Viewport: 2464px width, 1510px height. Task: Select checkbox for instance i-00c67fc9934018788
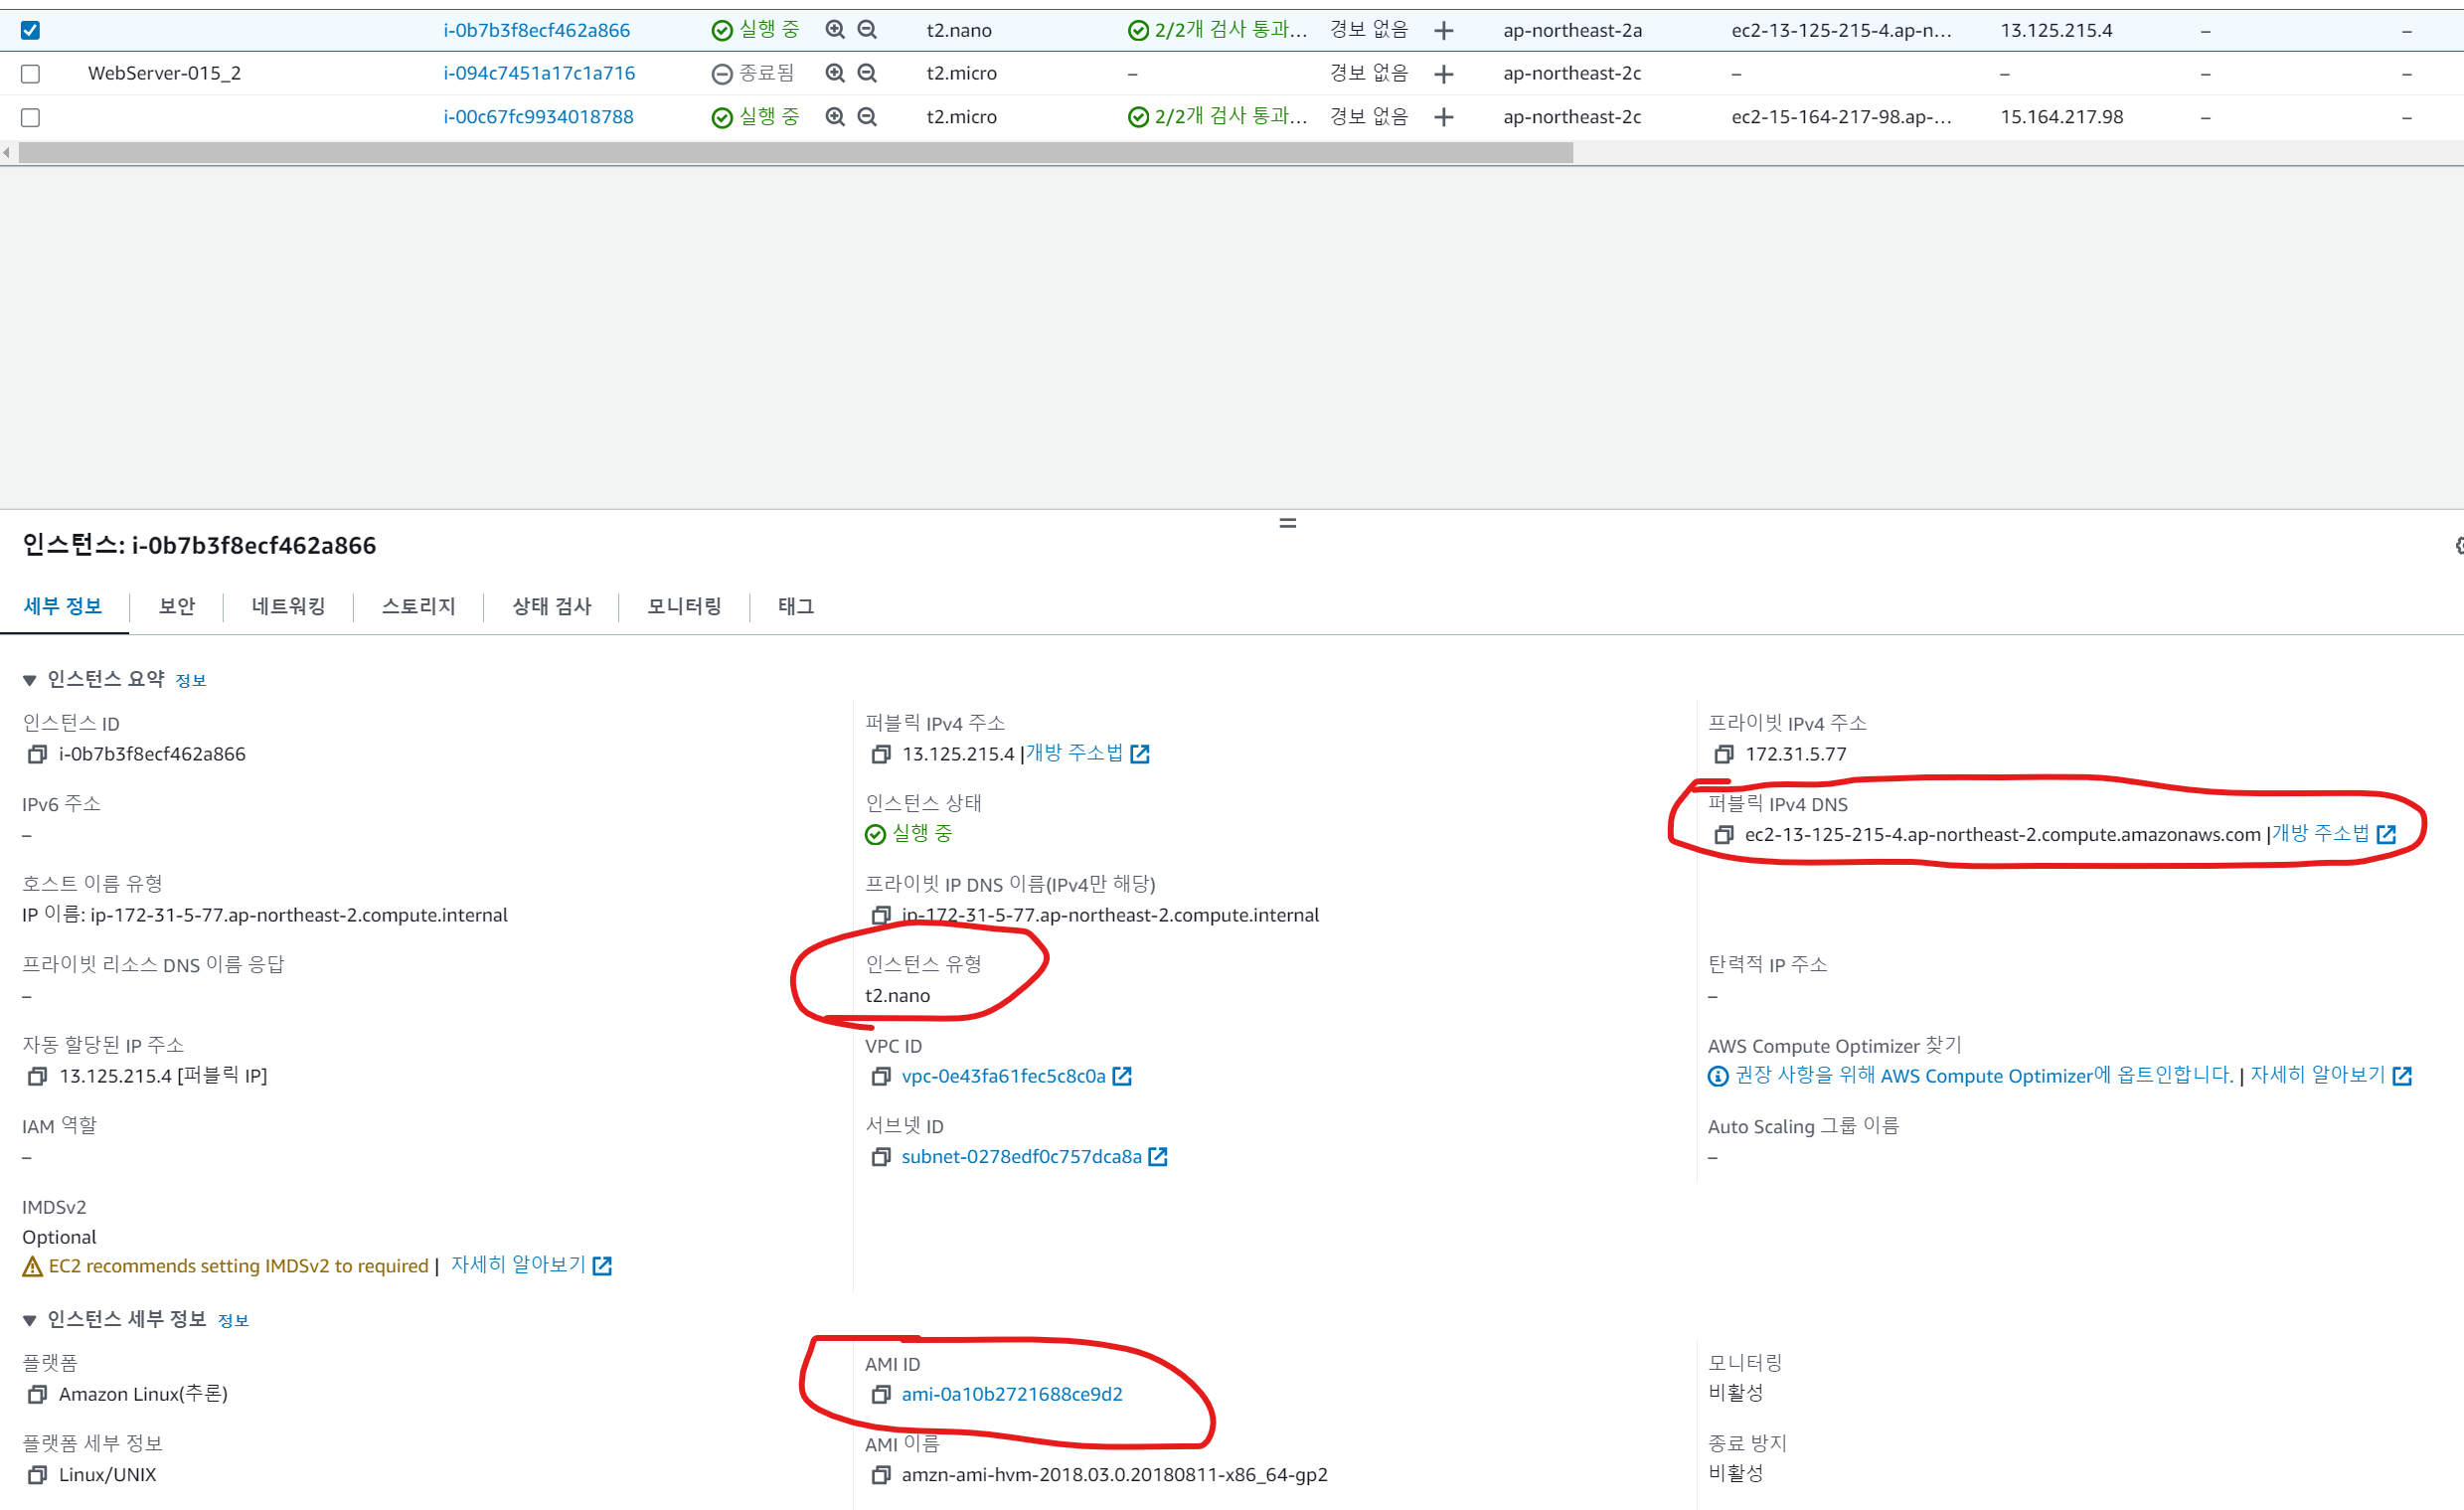pos(30,117)
